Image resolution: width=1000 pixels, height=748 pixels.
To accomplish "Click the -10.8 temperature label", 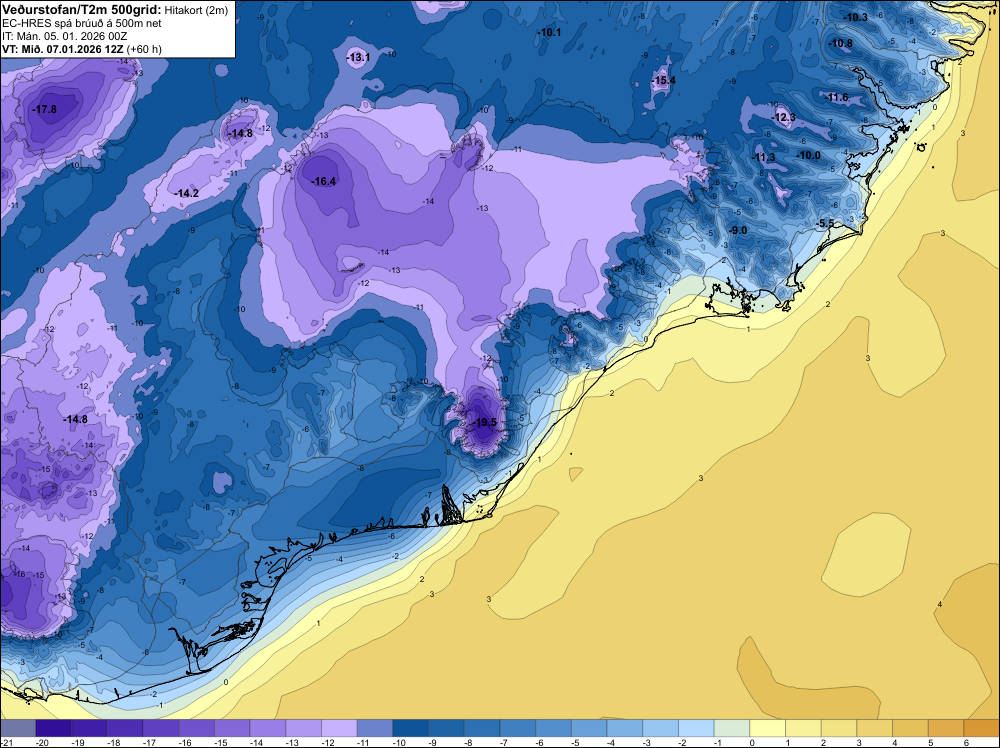I will point(841,43).
